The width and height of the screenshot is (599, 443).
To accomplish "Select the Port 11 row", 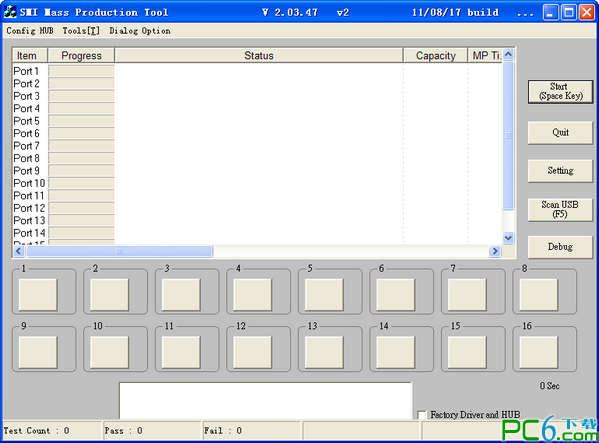I will point(257,196).
